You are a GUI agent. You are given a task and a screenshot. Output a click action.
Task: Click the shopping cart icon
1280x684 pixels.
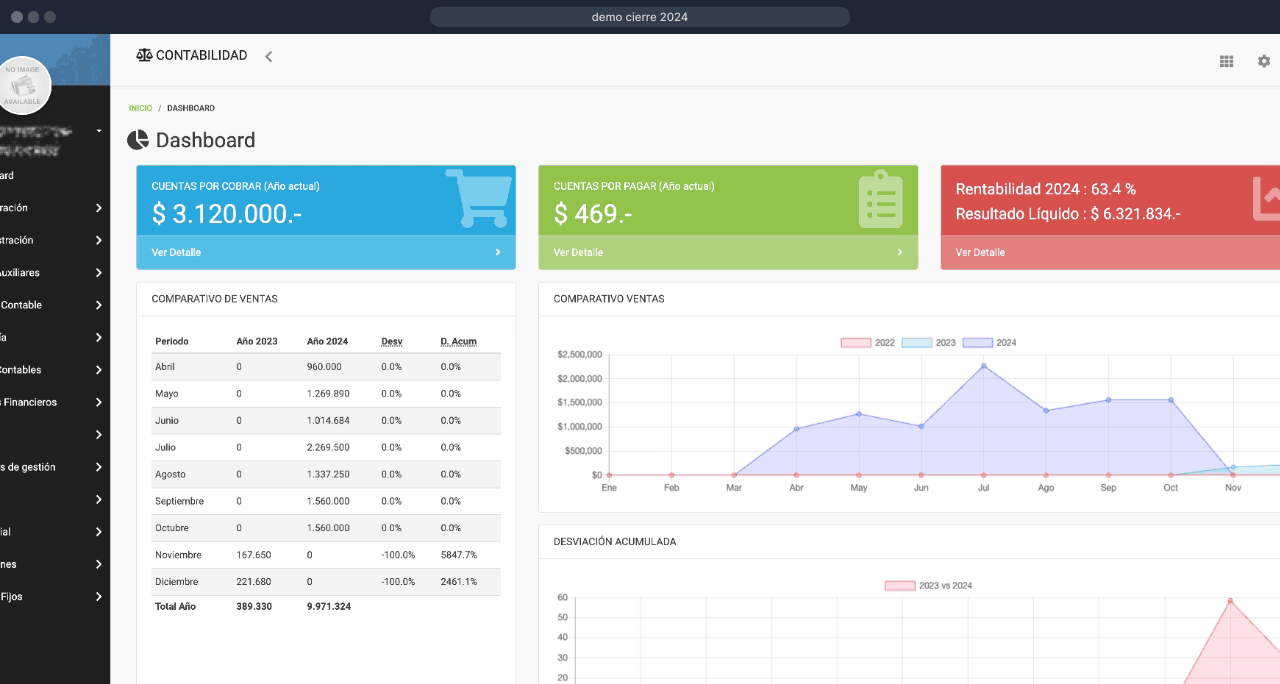point(478,198)
